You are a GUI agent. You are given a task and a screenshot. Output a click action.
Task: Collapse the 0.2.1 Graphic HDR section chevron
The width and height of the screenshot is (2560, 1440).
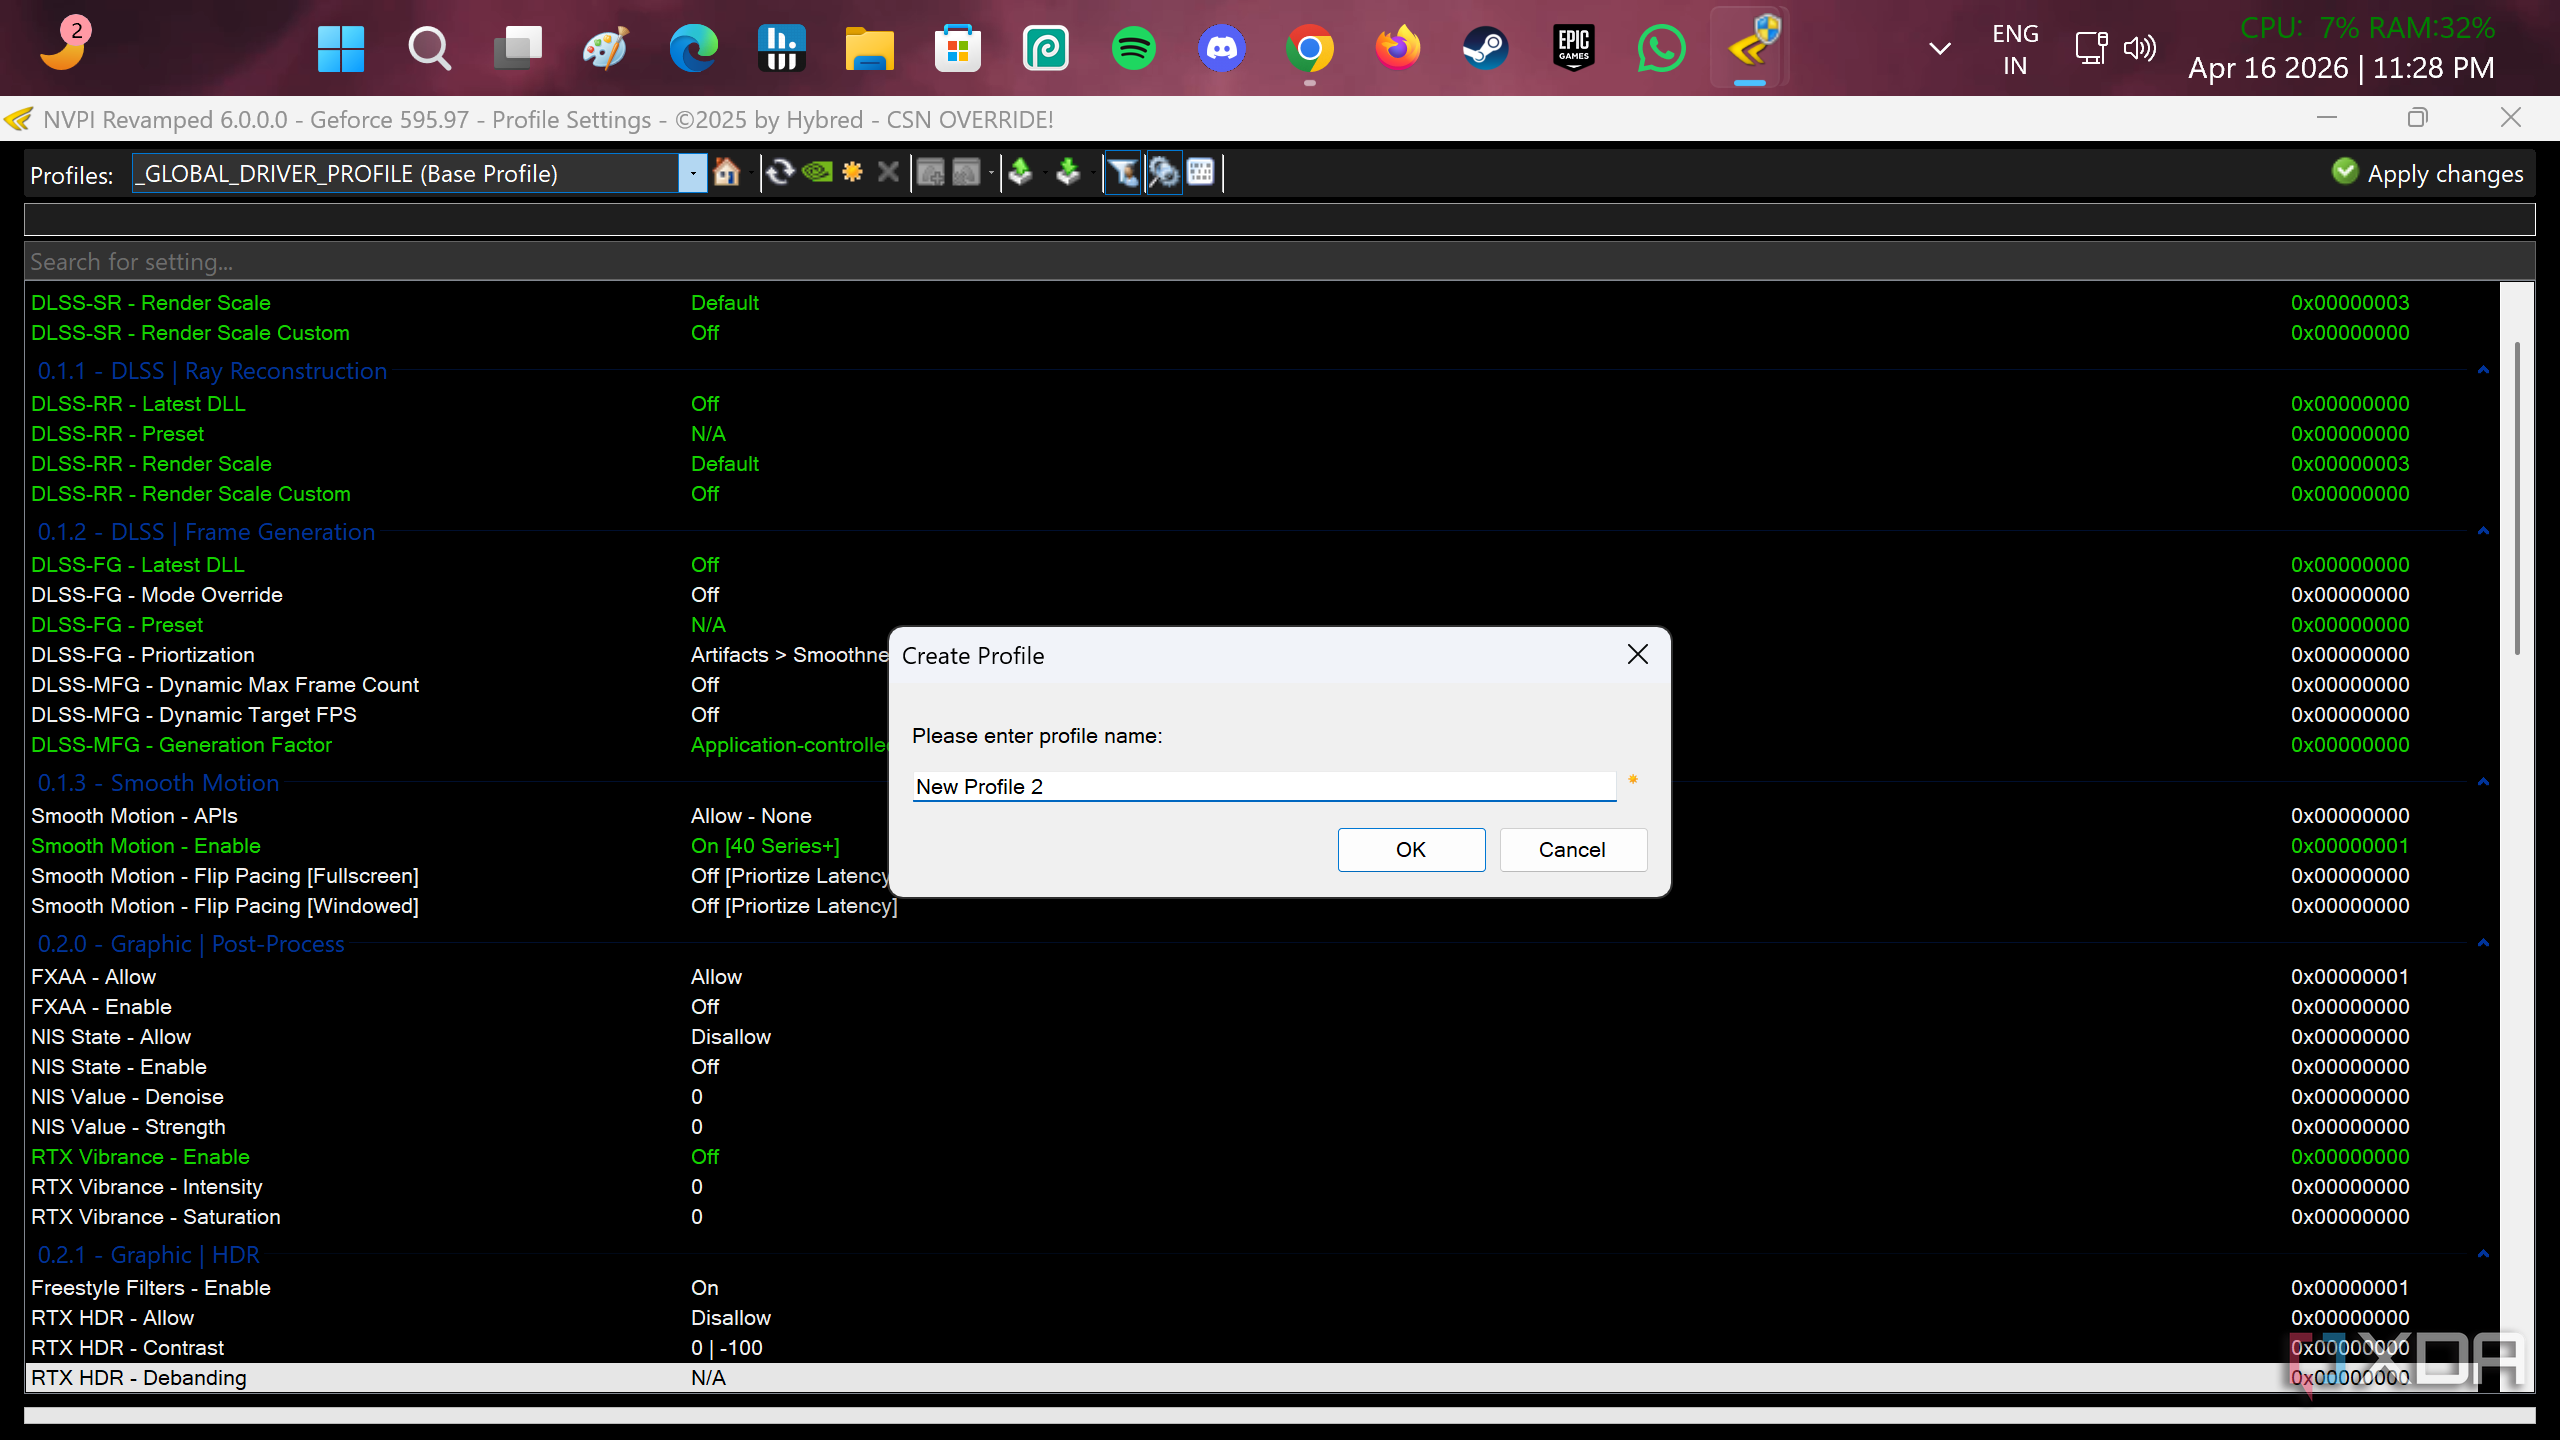(2483, 1254)
